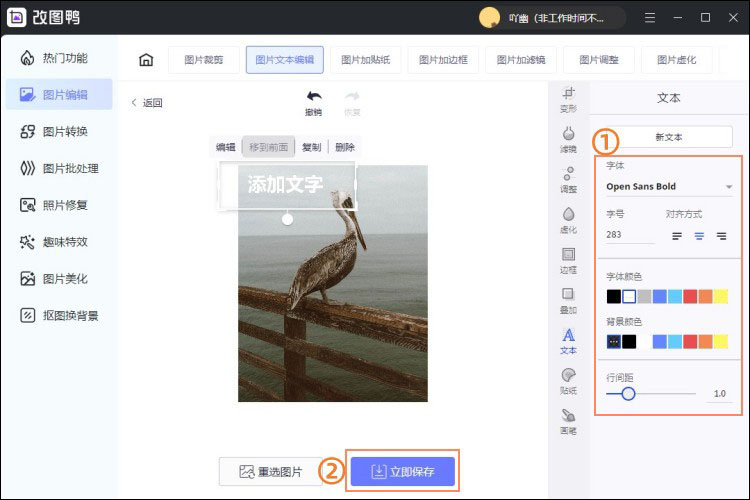The width and height of the screenshot is (750, 500).
Task: Click the 新文本 new text button
Action: (669, 137)
